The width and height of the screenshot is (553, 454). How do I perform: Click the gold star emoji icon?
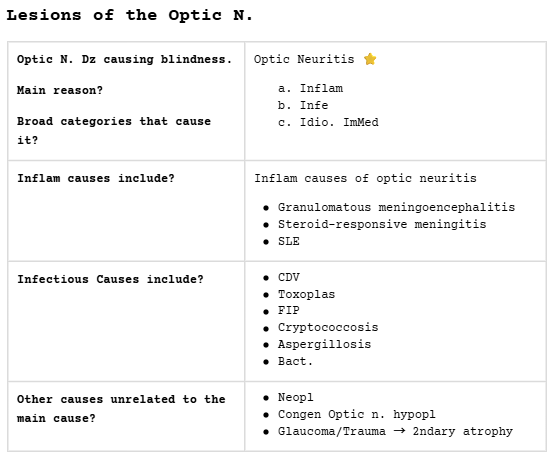(x=370, y=59)
